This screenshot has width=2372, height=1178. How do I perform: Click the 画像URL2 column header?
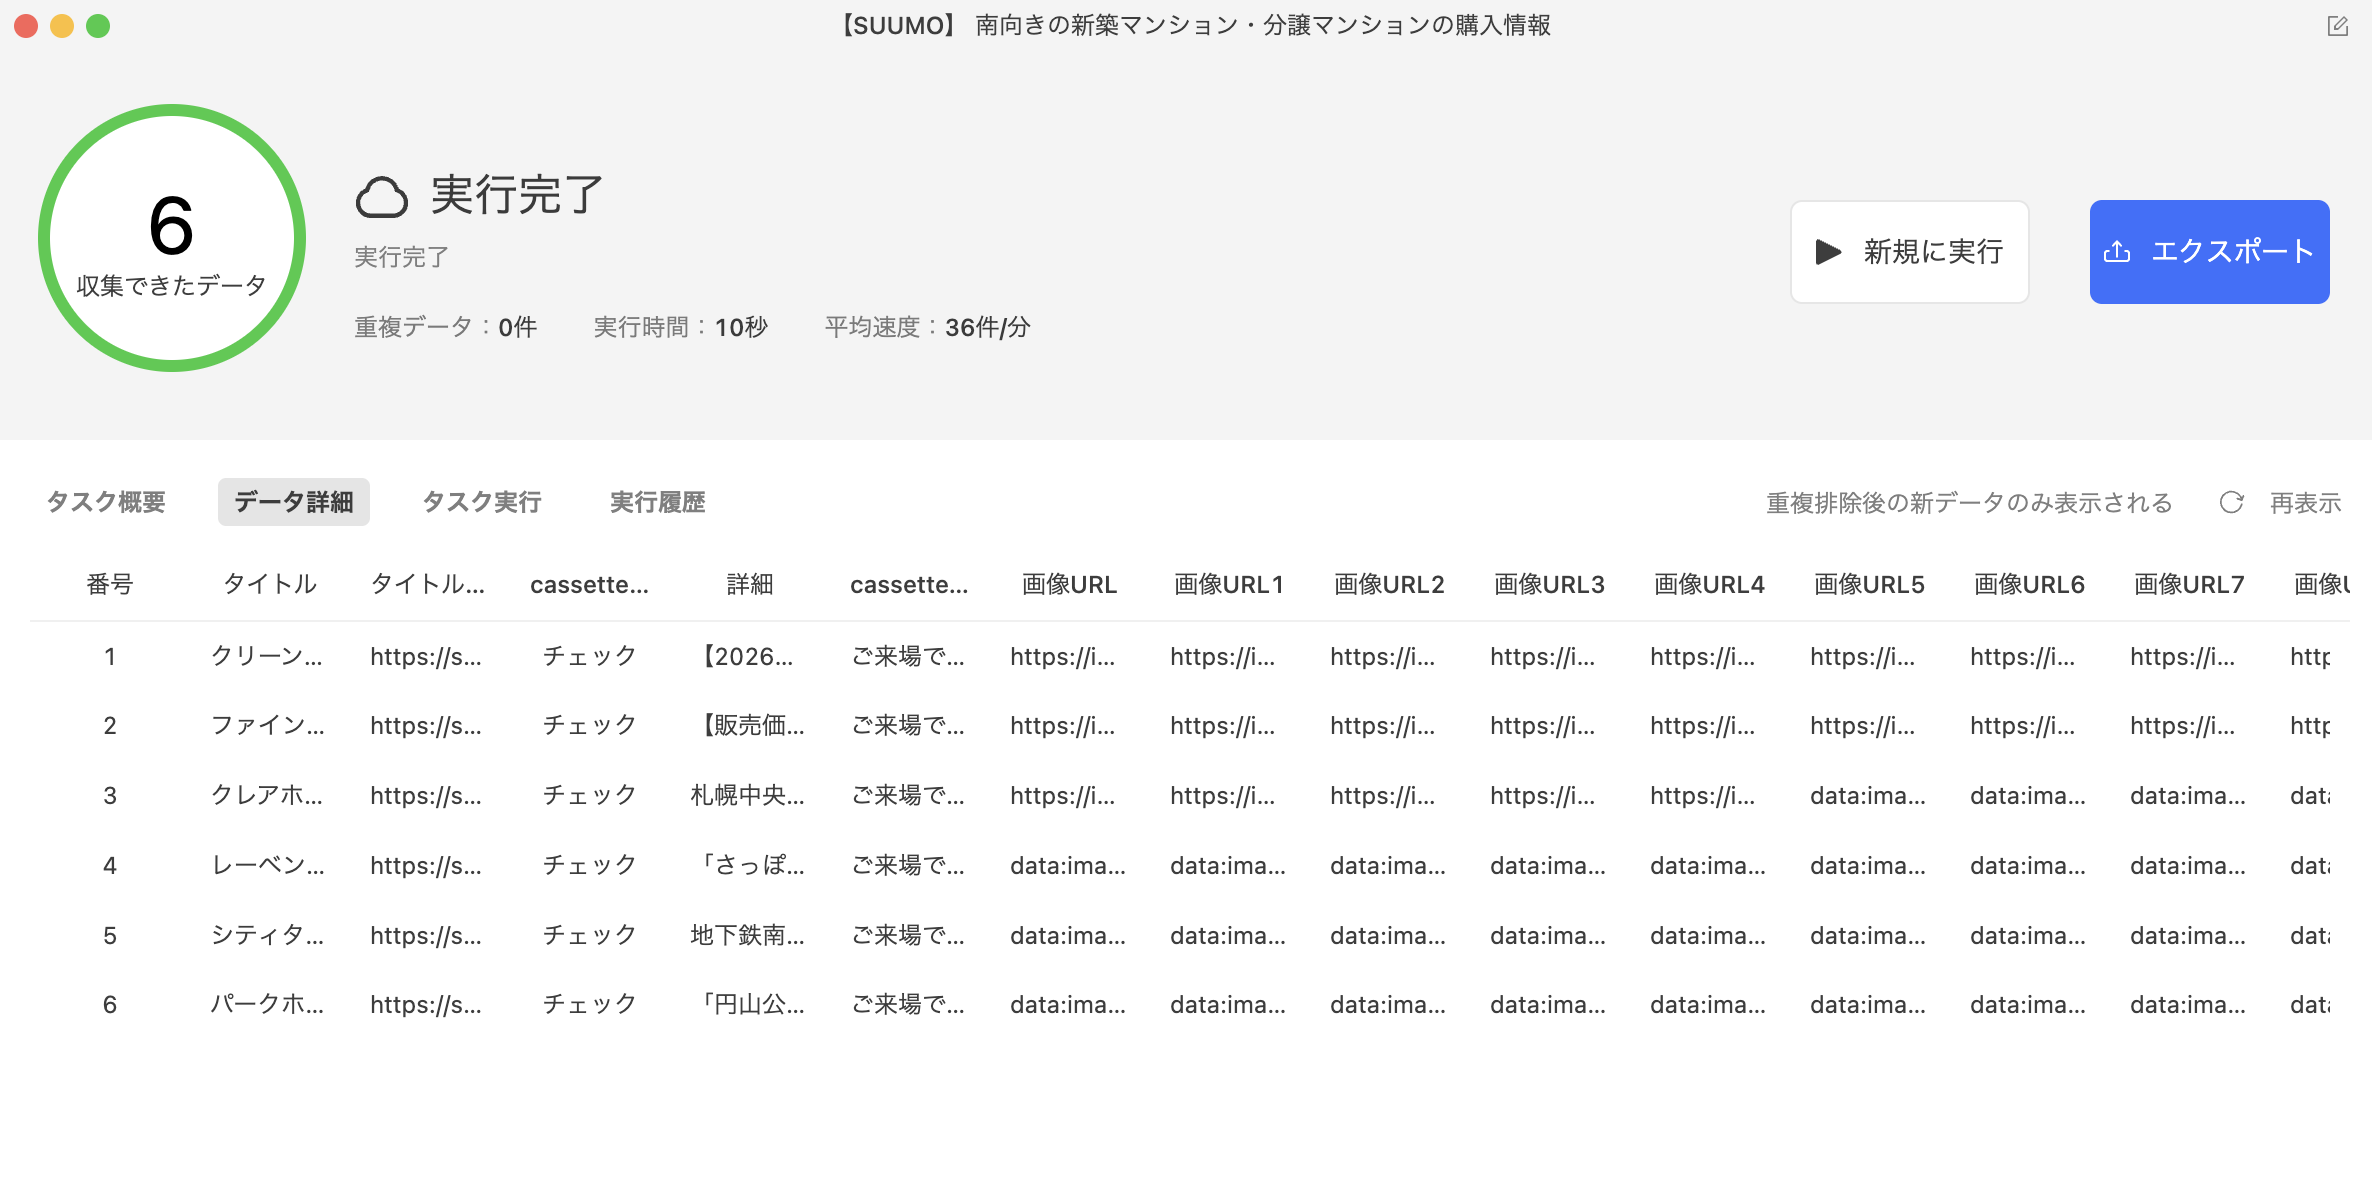point(1389,584)
